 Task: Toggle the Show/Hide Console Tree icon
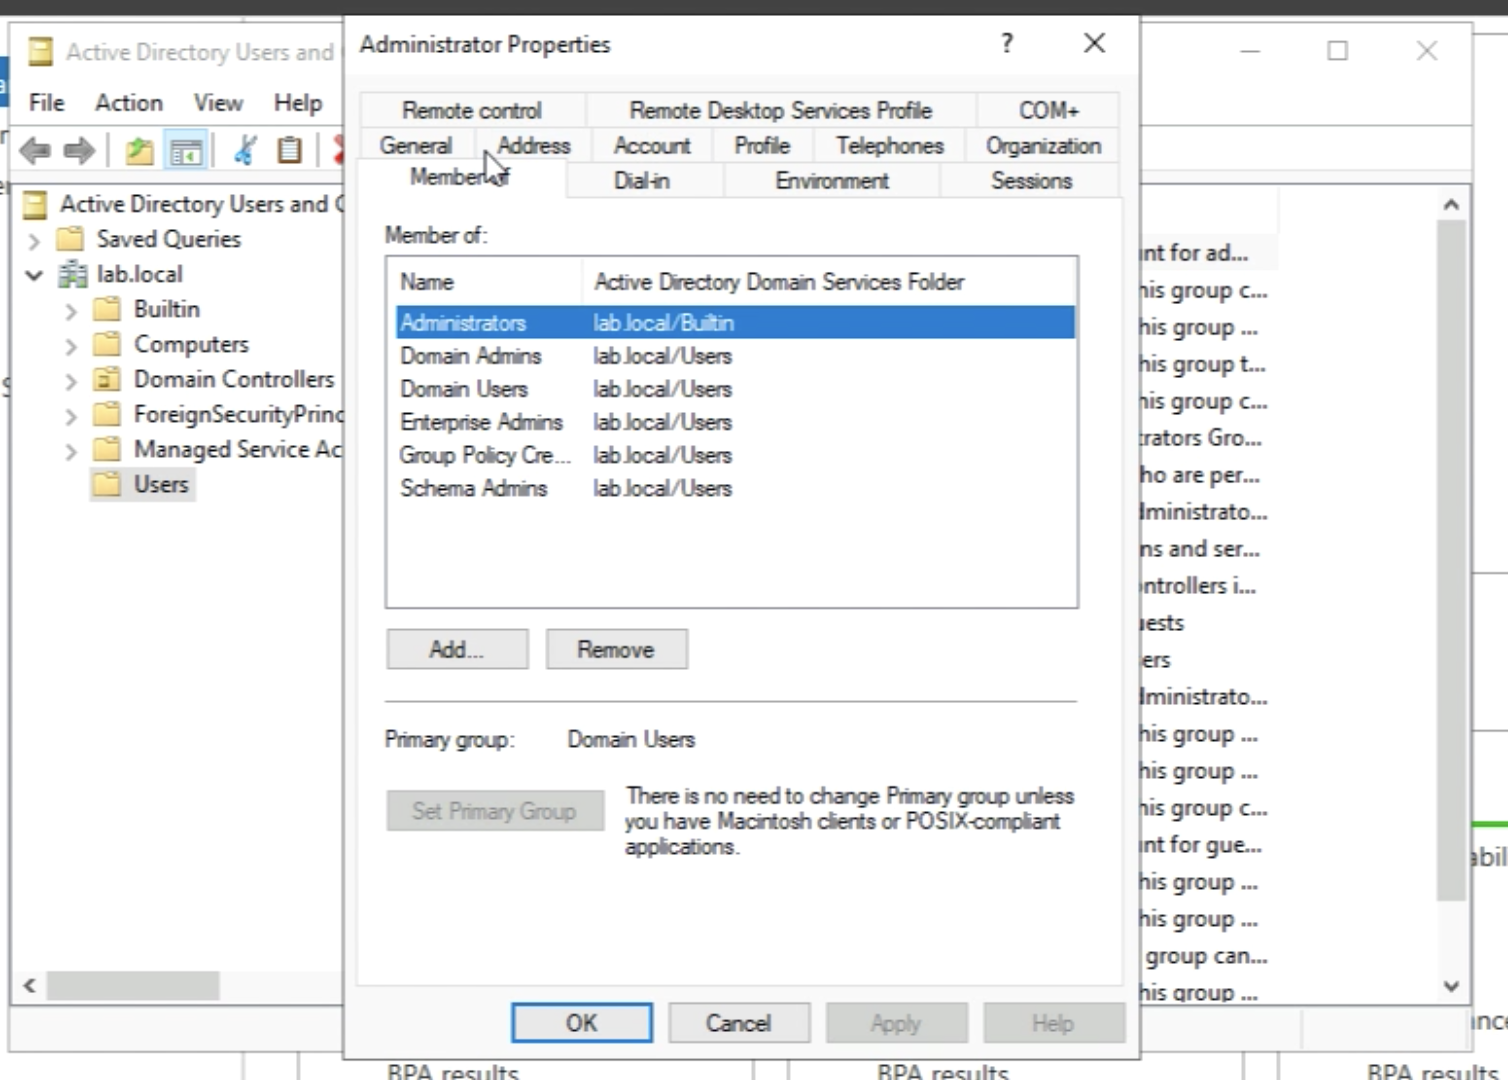click(x=187, y=152)
